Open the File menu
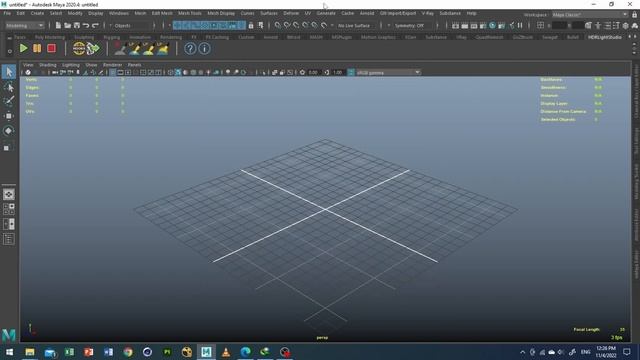640x360 pixels. [7, 13]
